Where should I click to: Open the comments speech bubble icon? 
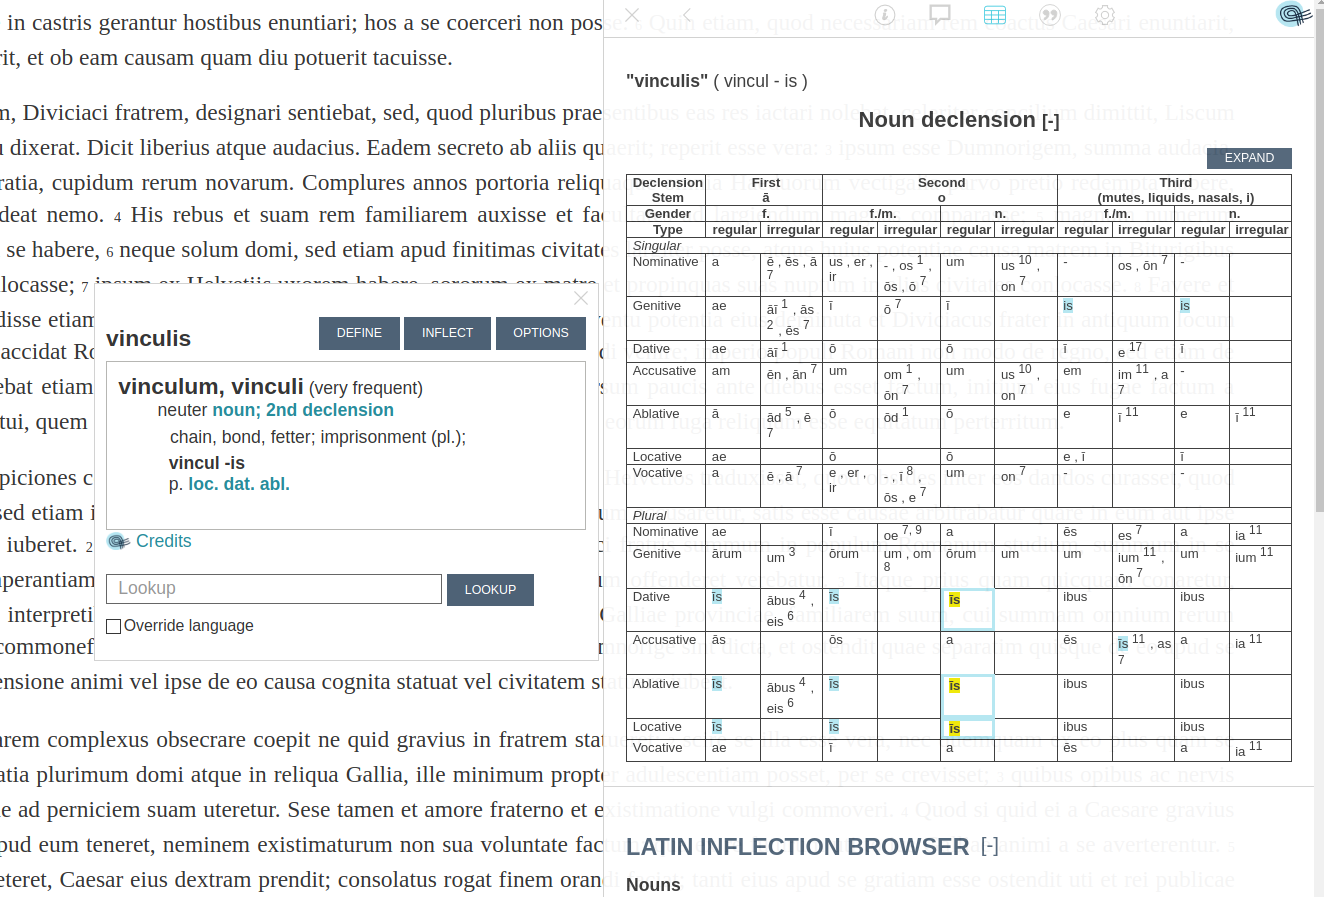click(x=940, y=15)
